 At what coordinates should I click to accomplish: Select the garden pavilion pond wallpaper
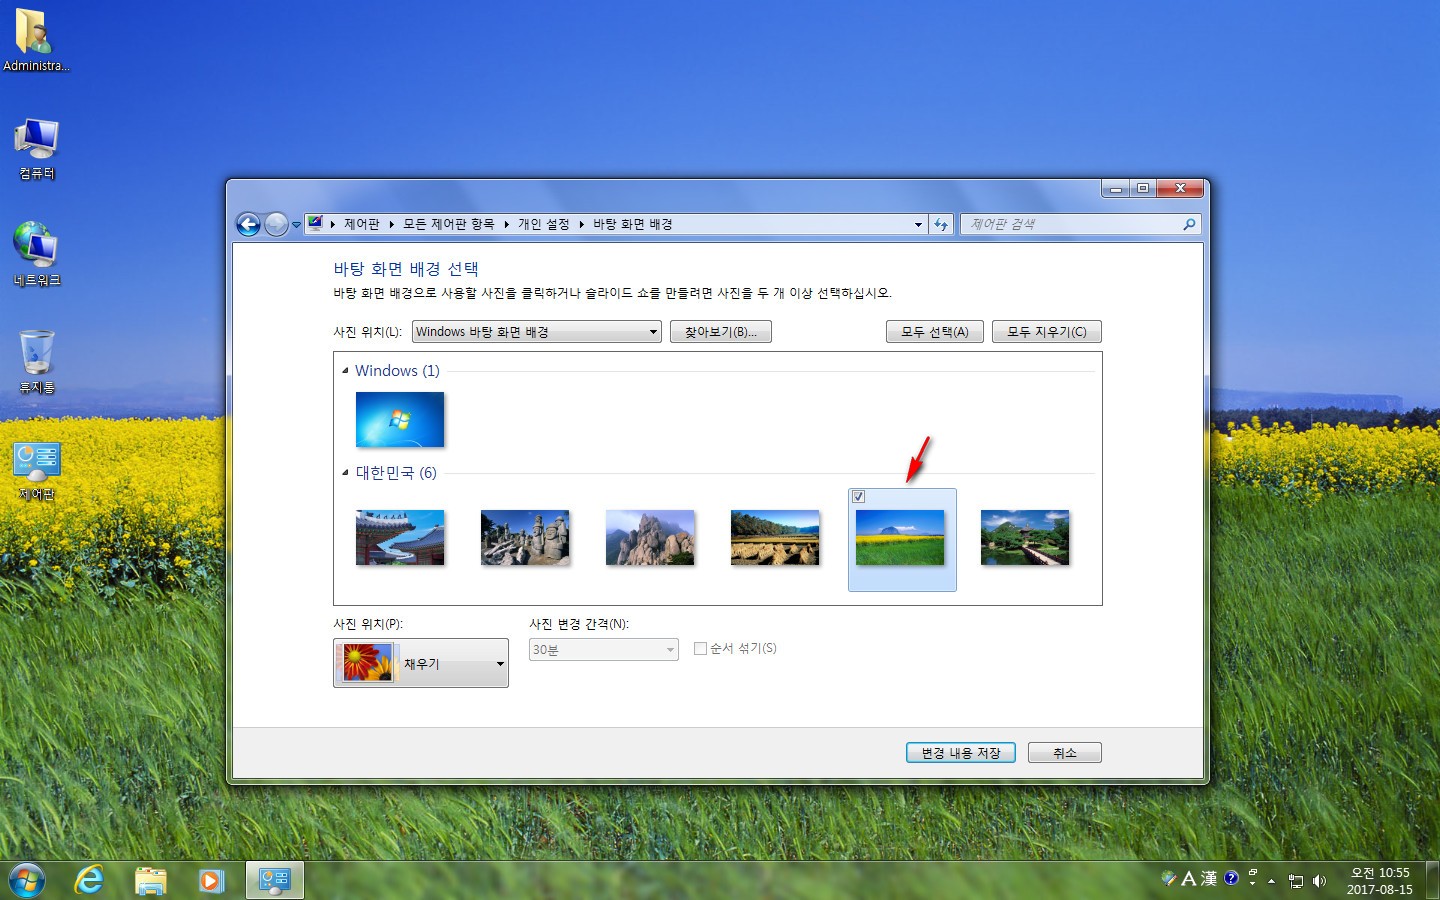pos(1025,537)
